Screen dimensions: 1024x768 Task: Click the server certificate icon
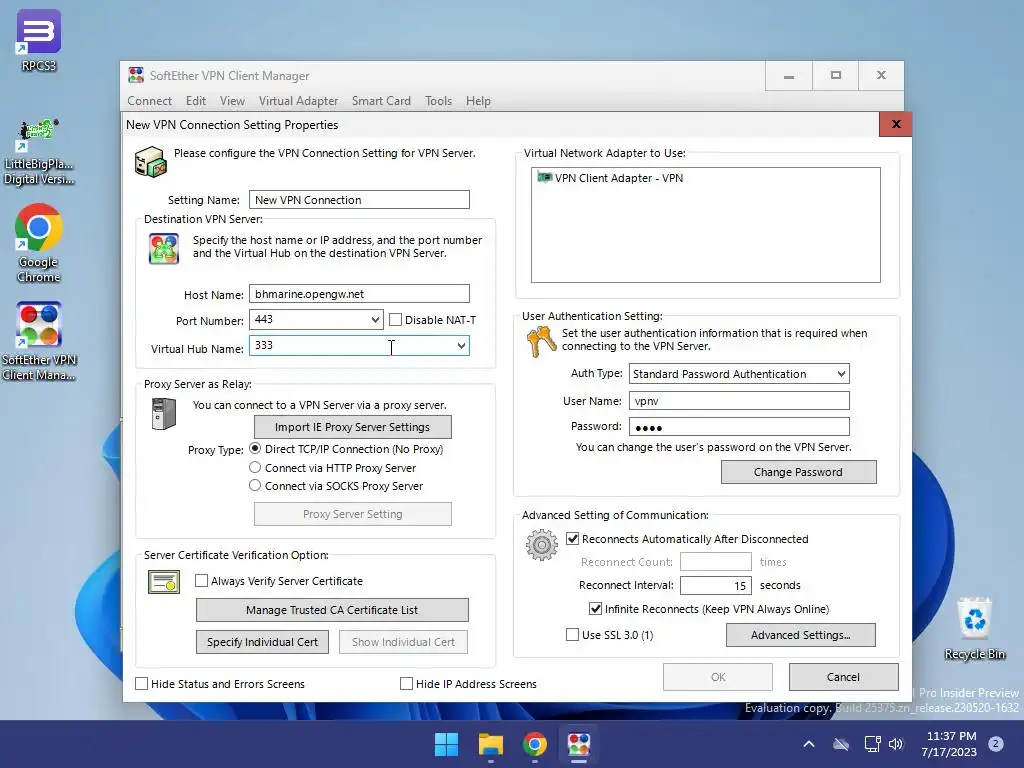(x=164, y=582)
